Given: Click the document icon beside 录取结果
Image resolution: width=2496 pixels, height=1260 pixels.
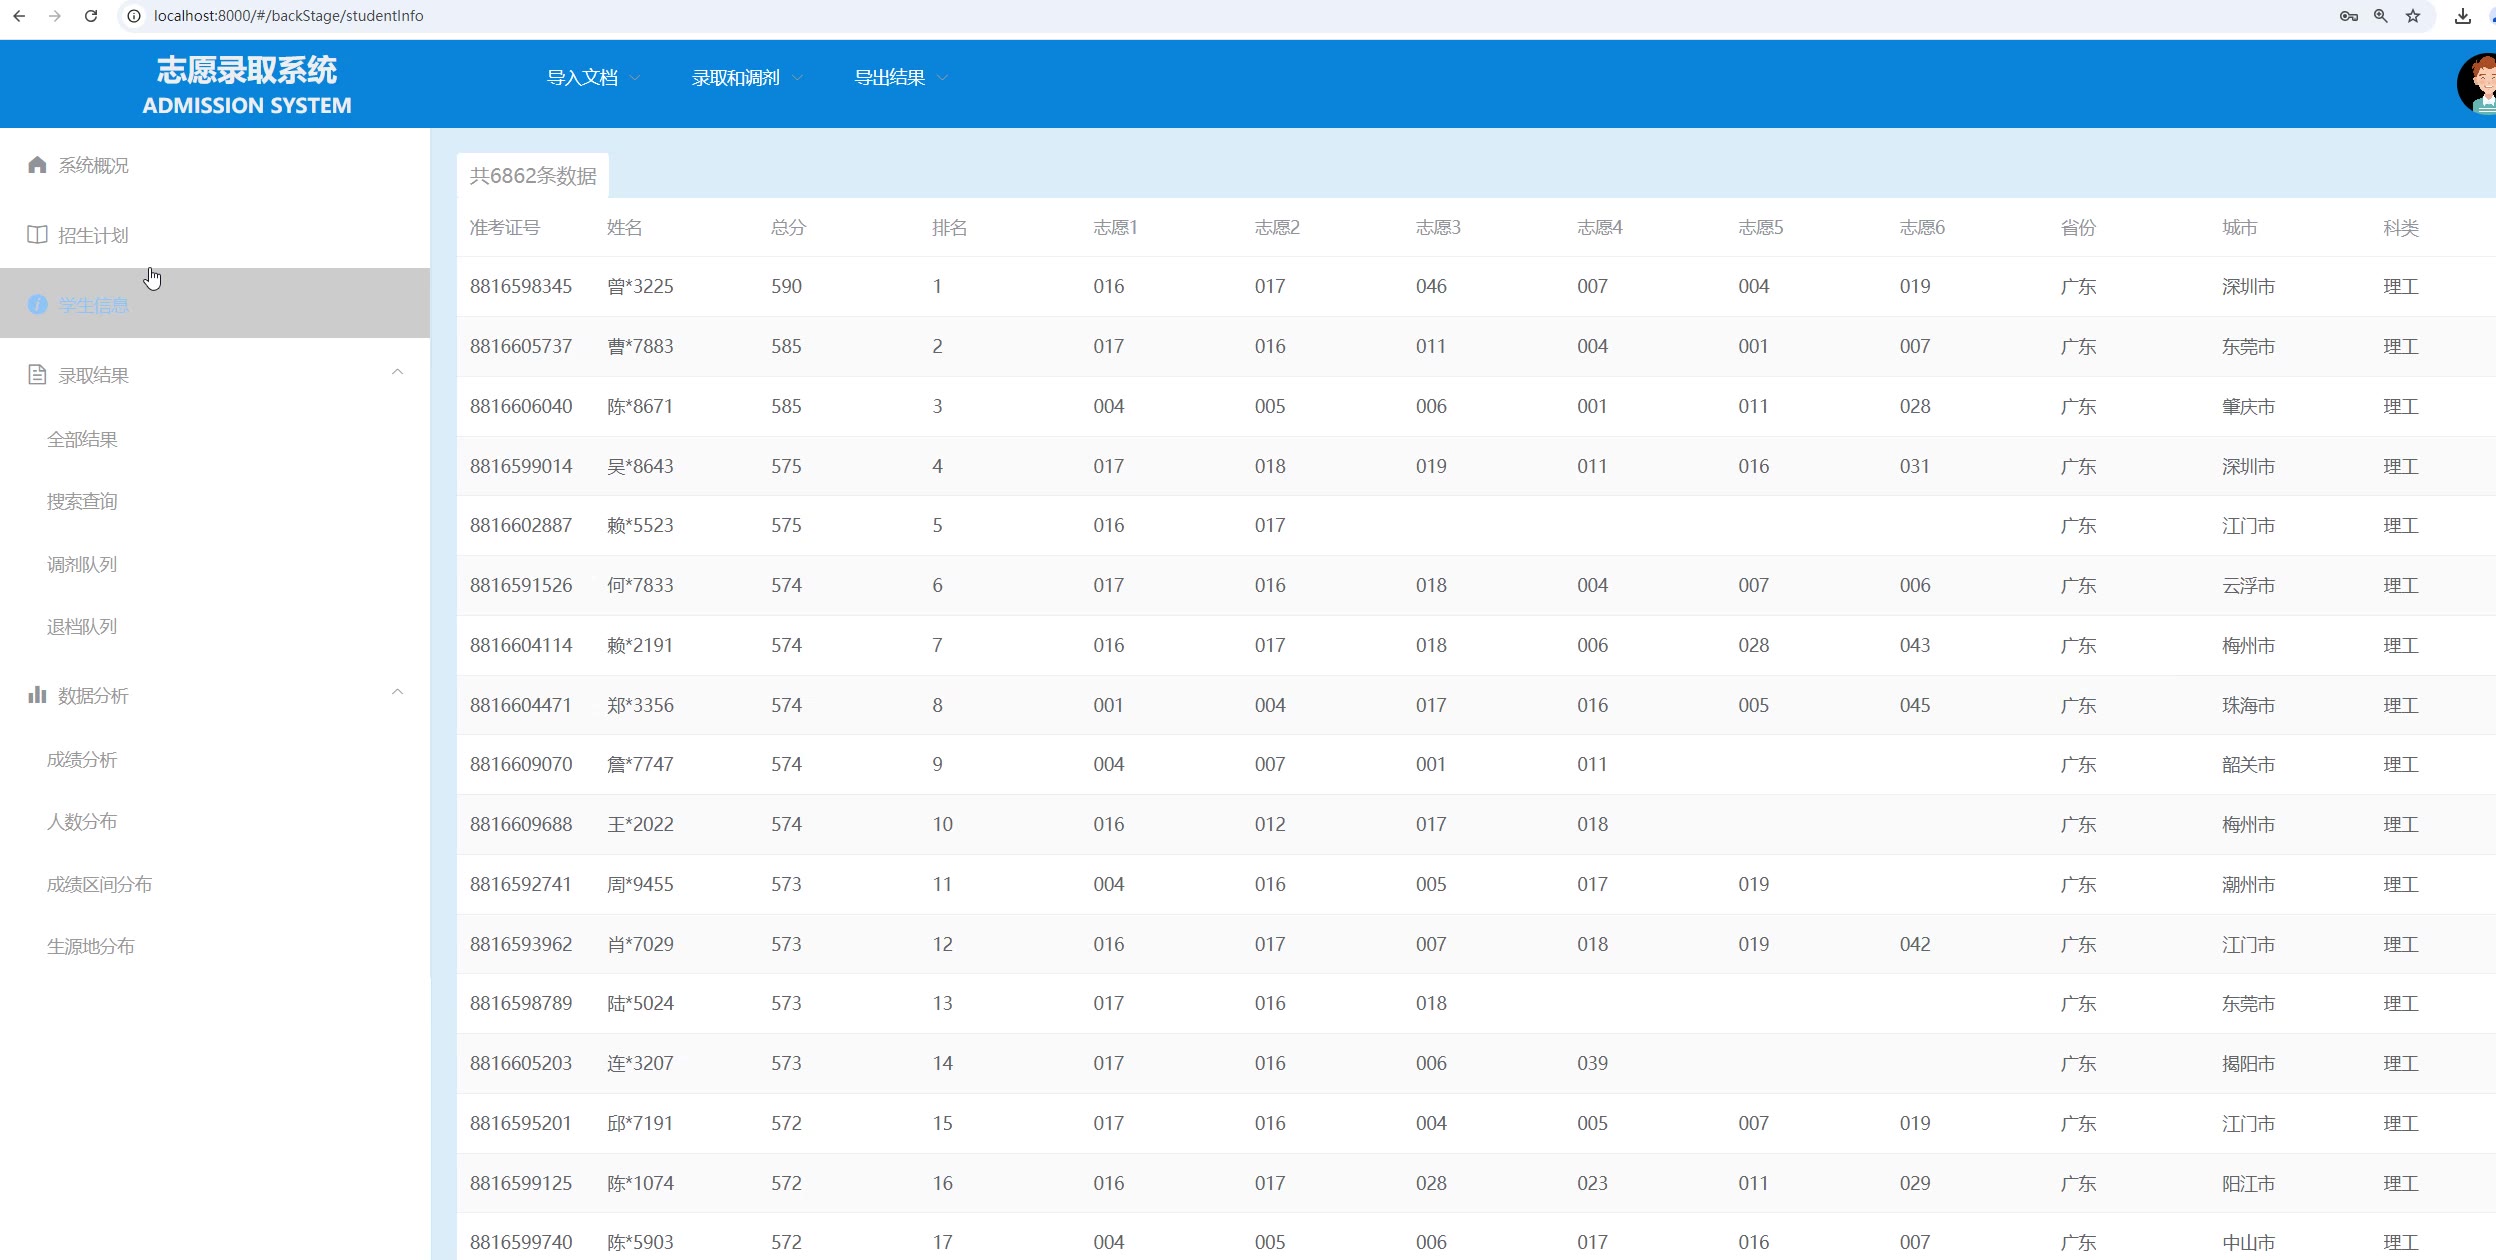Looking at the screenshot, I should tap(37, 375).
